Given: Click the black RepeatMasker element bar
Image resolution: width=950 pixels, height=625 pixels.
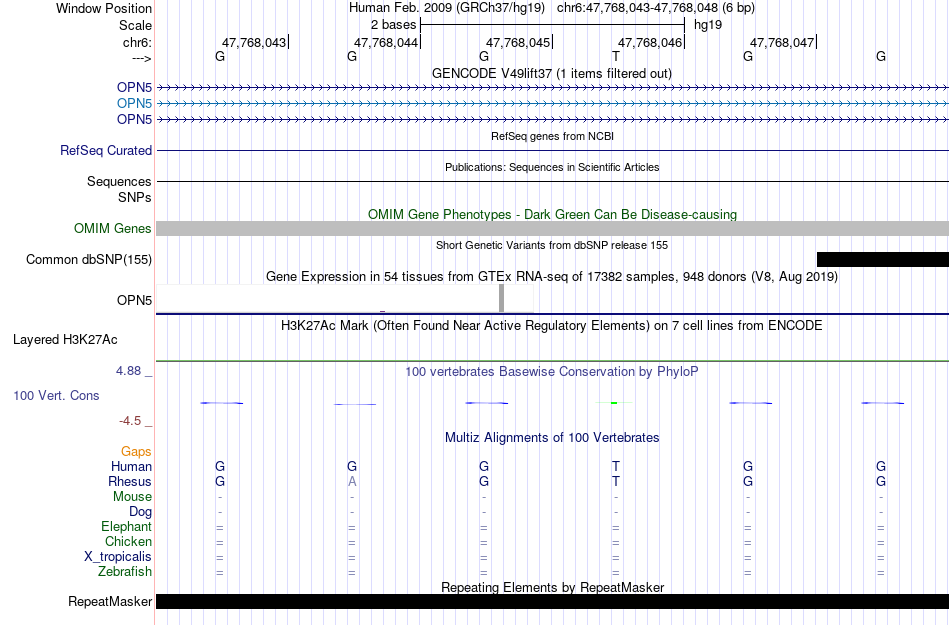Looking at the screenshot, I should pos(552,601).
